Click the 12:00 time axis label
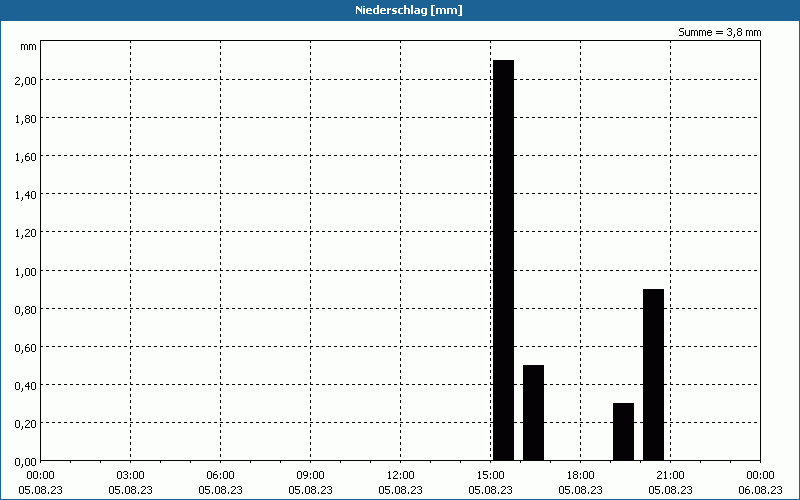Viewport: 800px width, 500px height. [x=401, y=476]
